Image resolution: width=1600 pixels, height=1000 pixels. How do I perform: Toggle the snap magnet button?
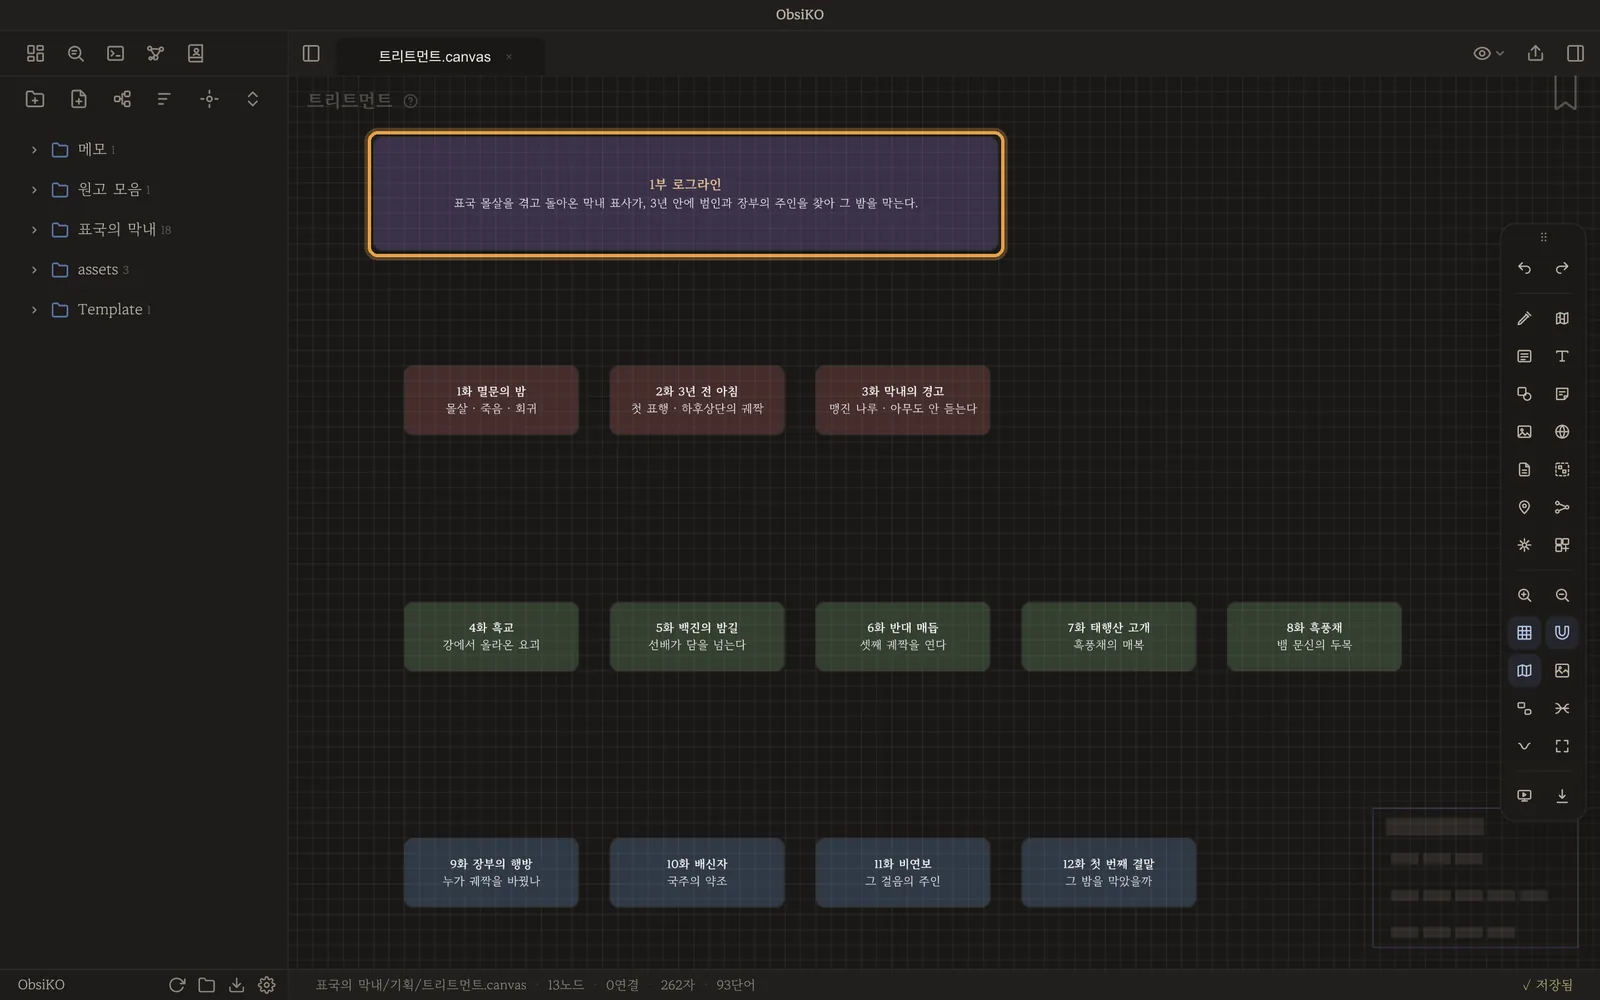(x=1562, y=632)
